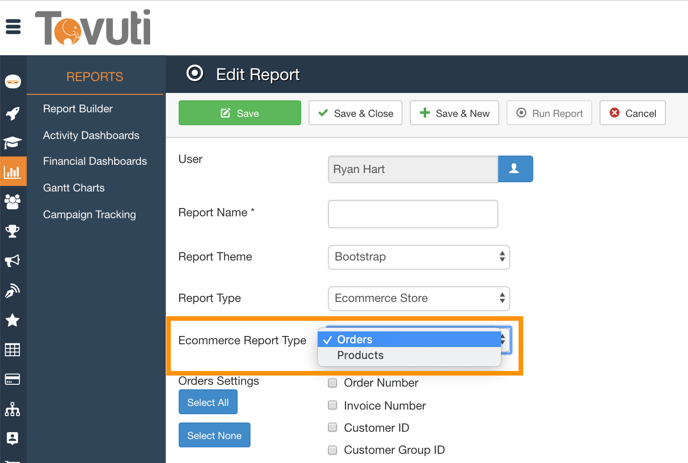The width and height of the screenshot is (688, 463).
Task: Click the user picker icon beside Ryan Hart
Action: 515,169
